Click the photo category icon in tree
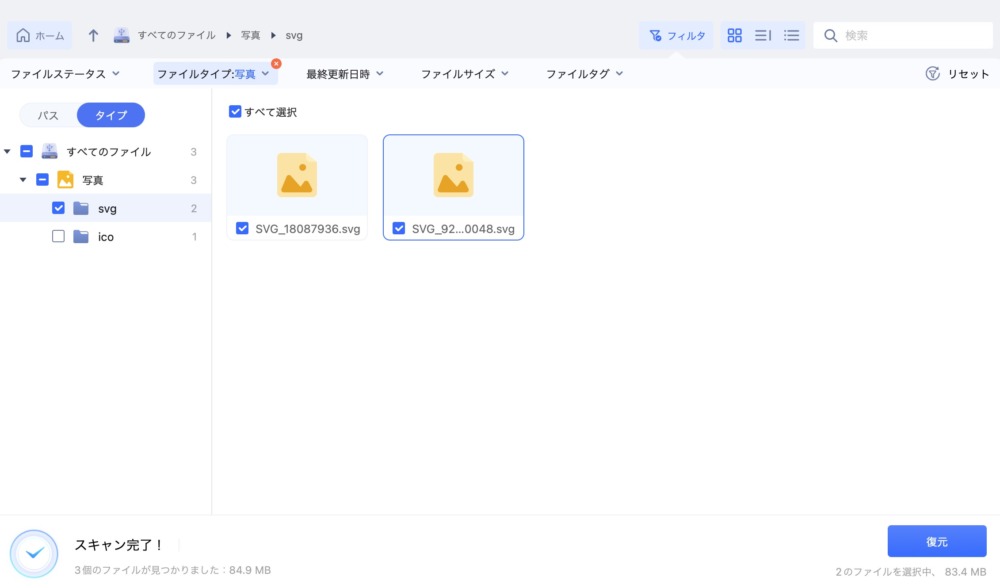1000x588 pixels. click(x=65, y=180)
